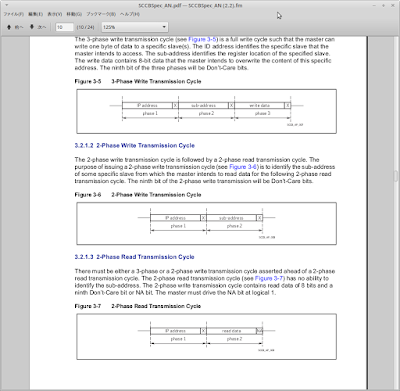Open the 編集(E) menu
This screenshot has width=400, height=391.
[x=35, y=14]
